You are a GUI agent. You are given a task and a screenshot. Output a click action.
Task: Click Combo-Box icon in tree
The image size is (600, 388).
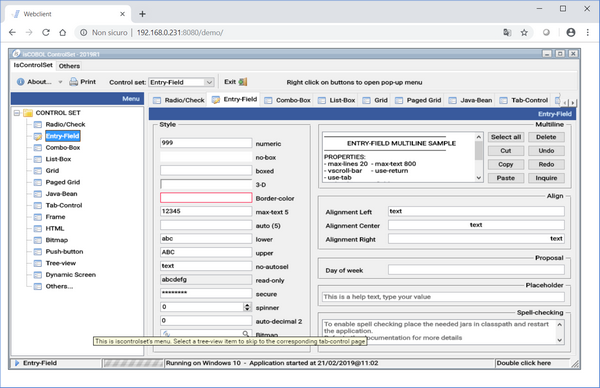tap(38, 148)
